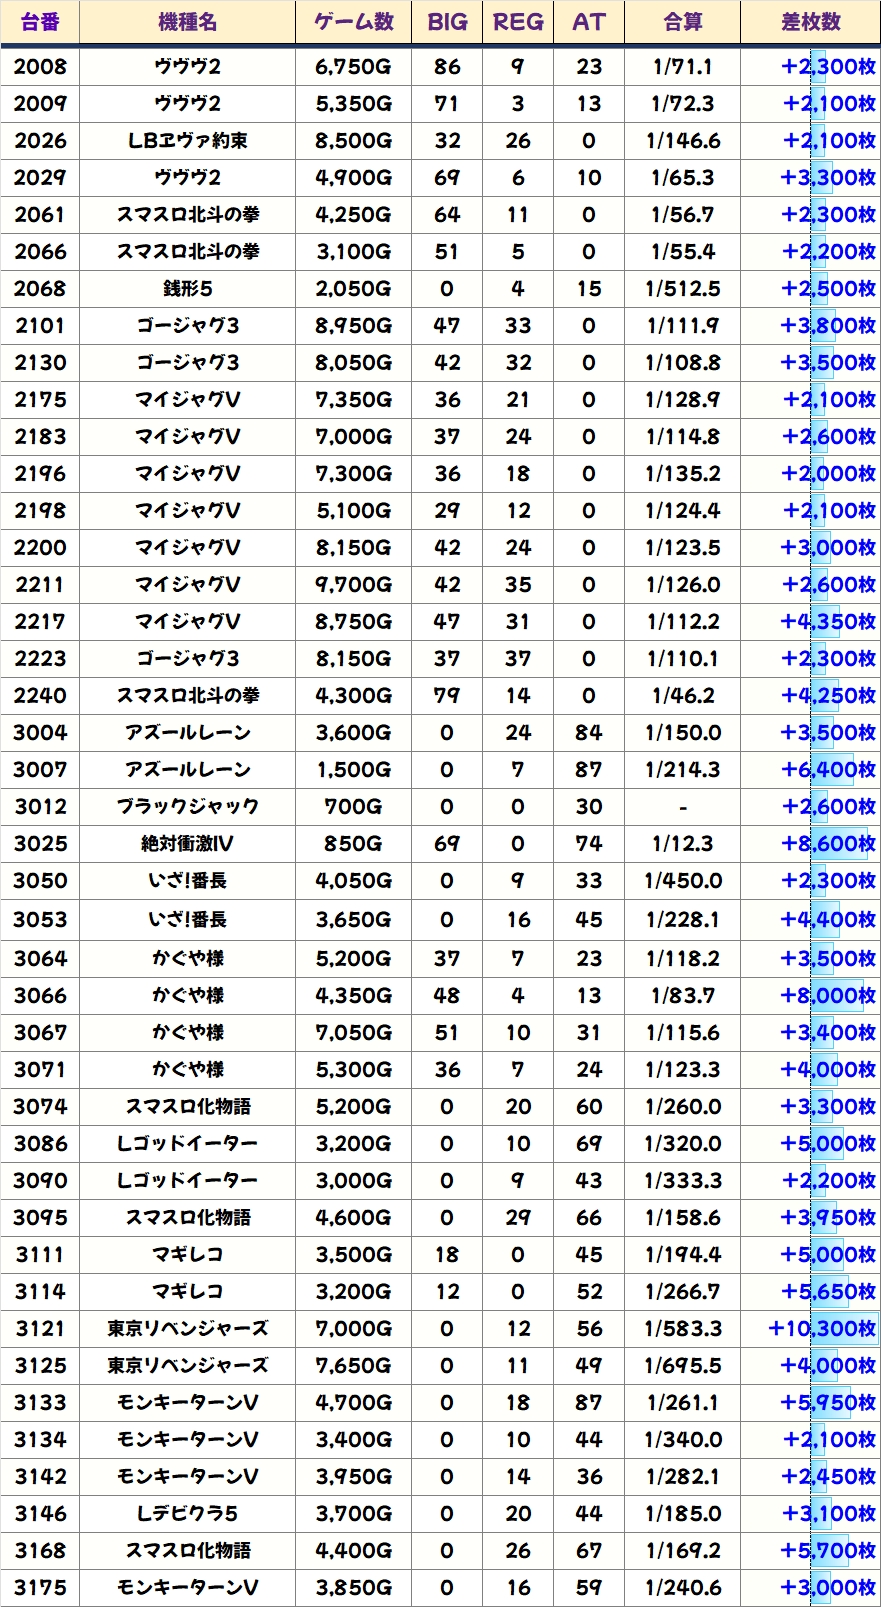Click the 1/46.2 combined probability cell
This screenshot has width=881, height=1607.
pyautogui.click(x=683, y=696)
